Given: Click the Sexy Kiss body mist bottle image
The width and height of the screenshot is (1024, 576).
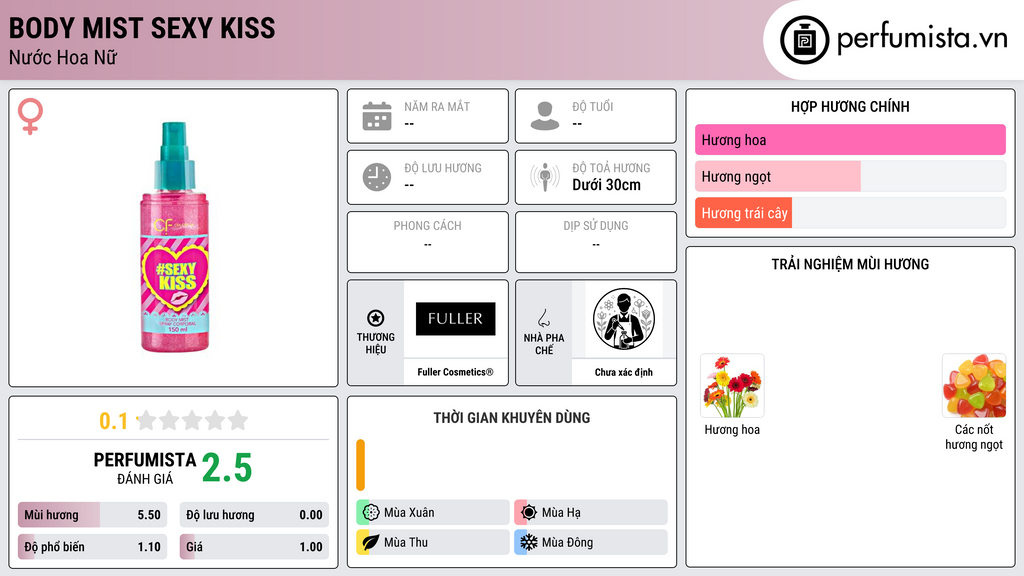Looking at the screenshot, I should coord(175,238).
